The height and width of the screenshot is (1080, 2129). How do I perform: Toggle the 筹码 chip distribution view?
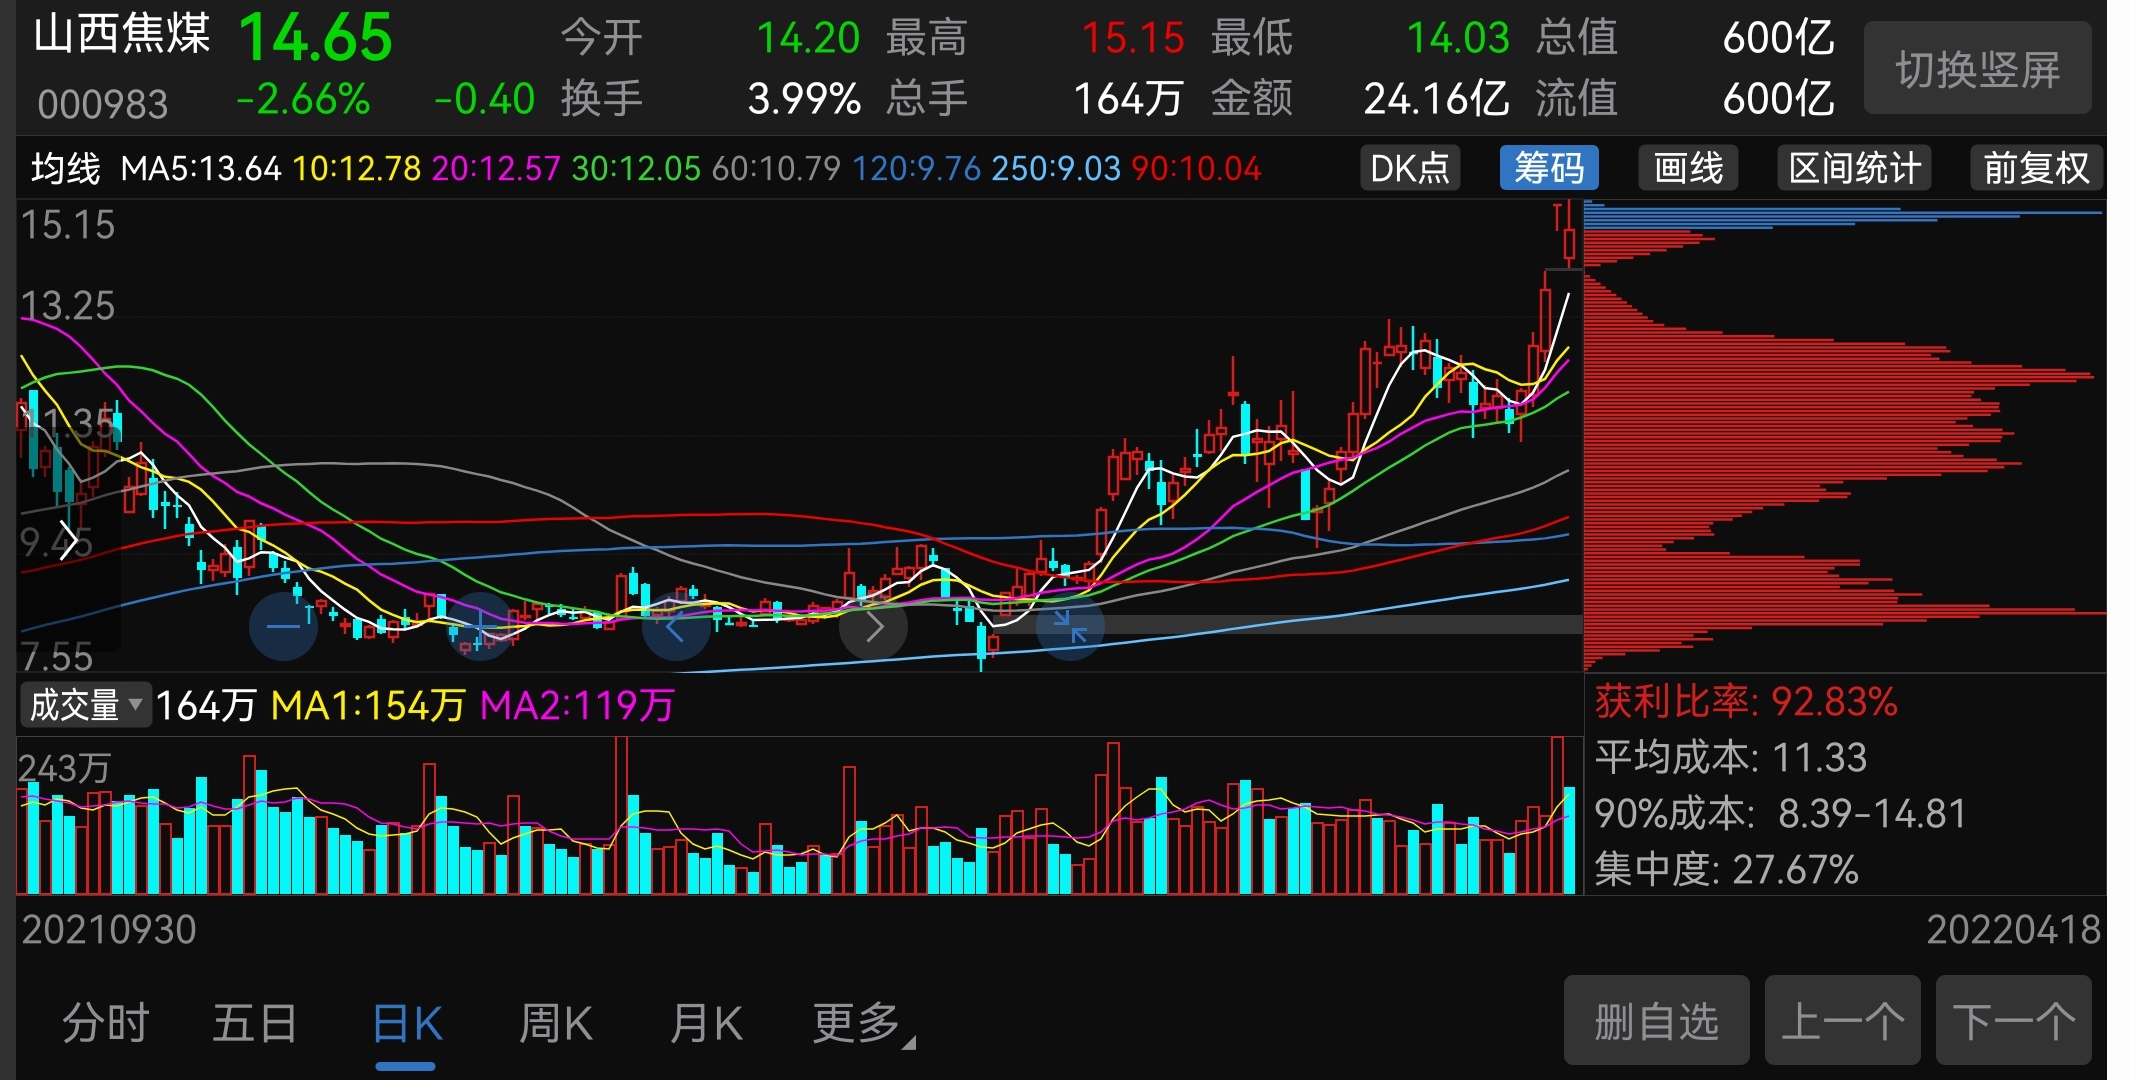coord(1549,168)
